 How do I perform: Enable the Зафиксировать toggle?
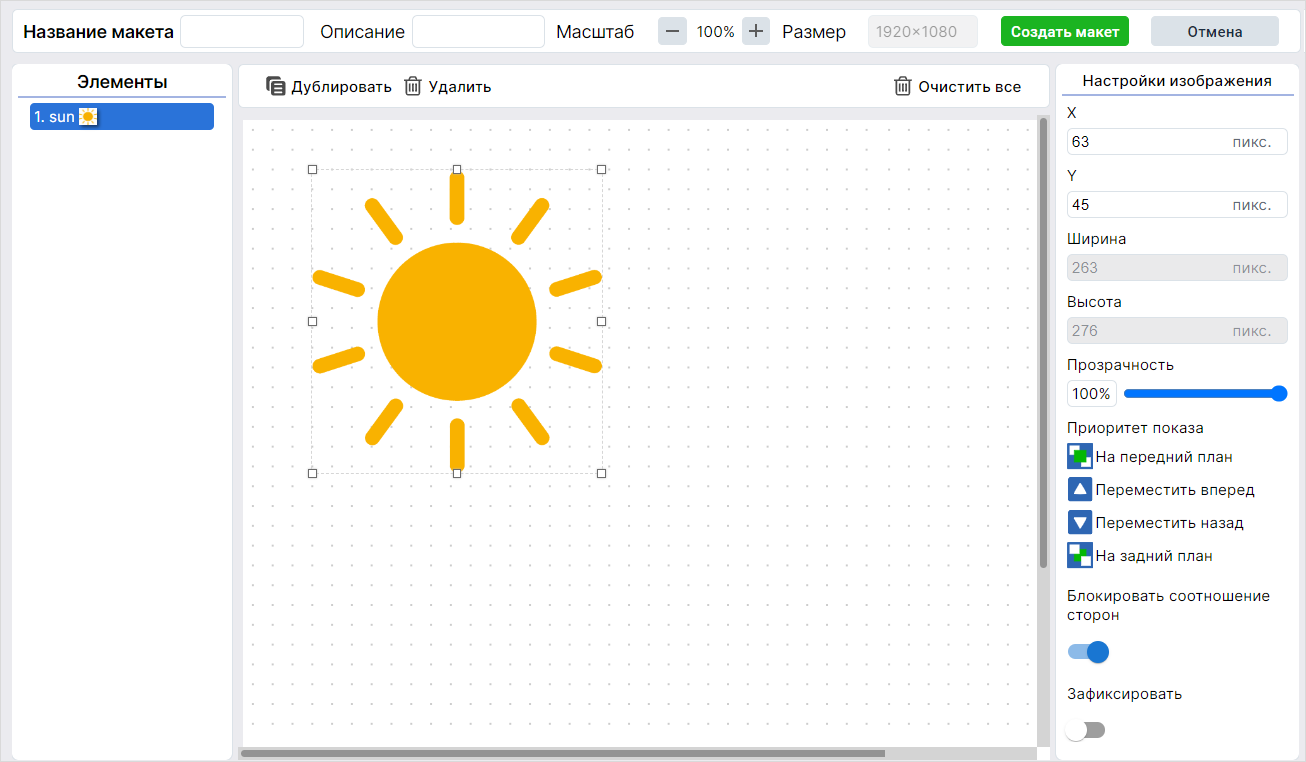(x=1086, y=730)
